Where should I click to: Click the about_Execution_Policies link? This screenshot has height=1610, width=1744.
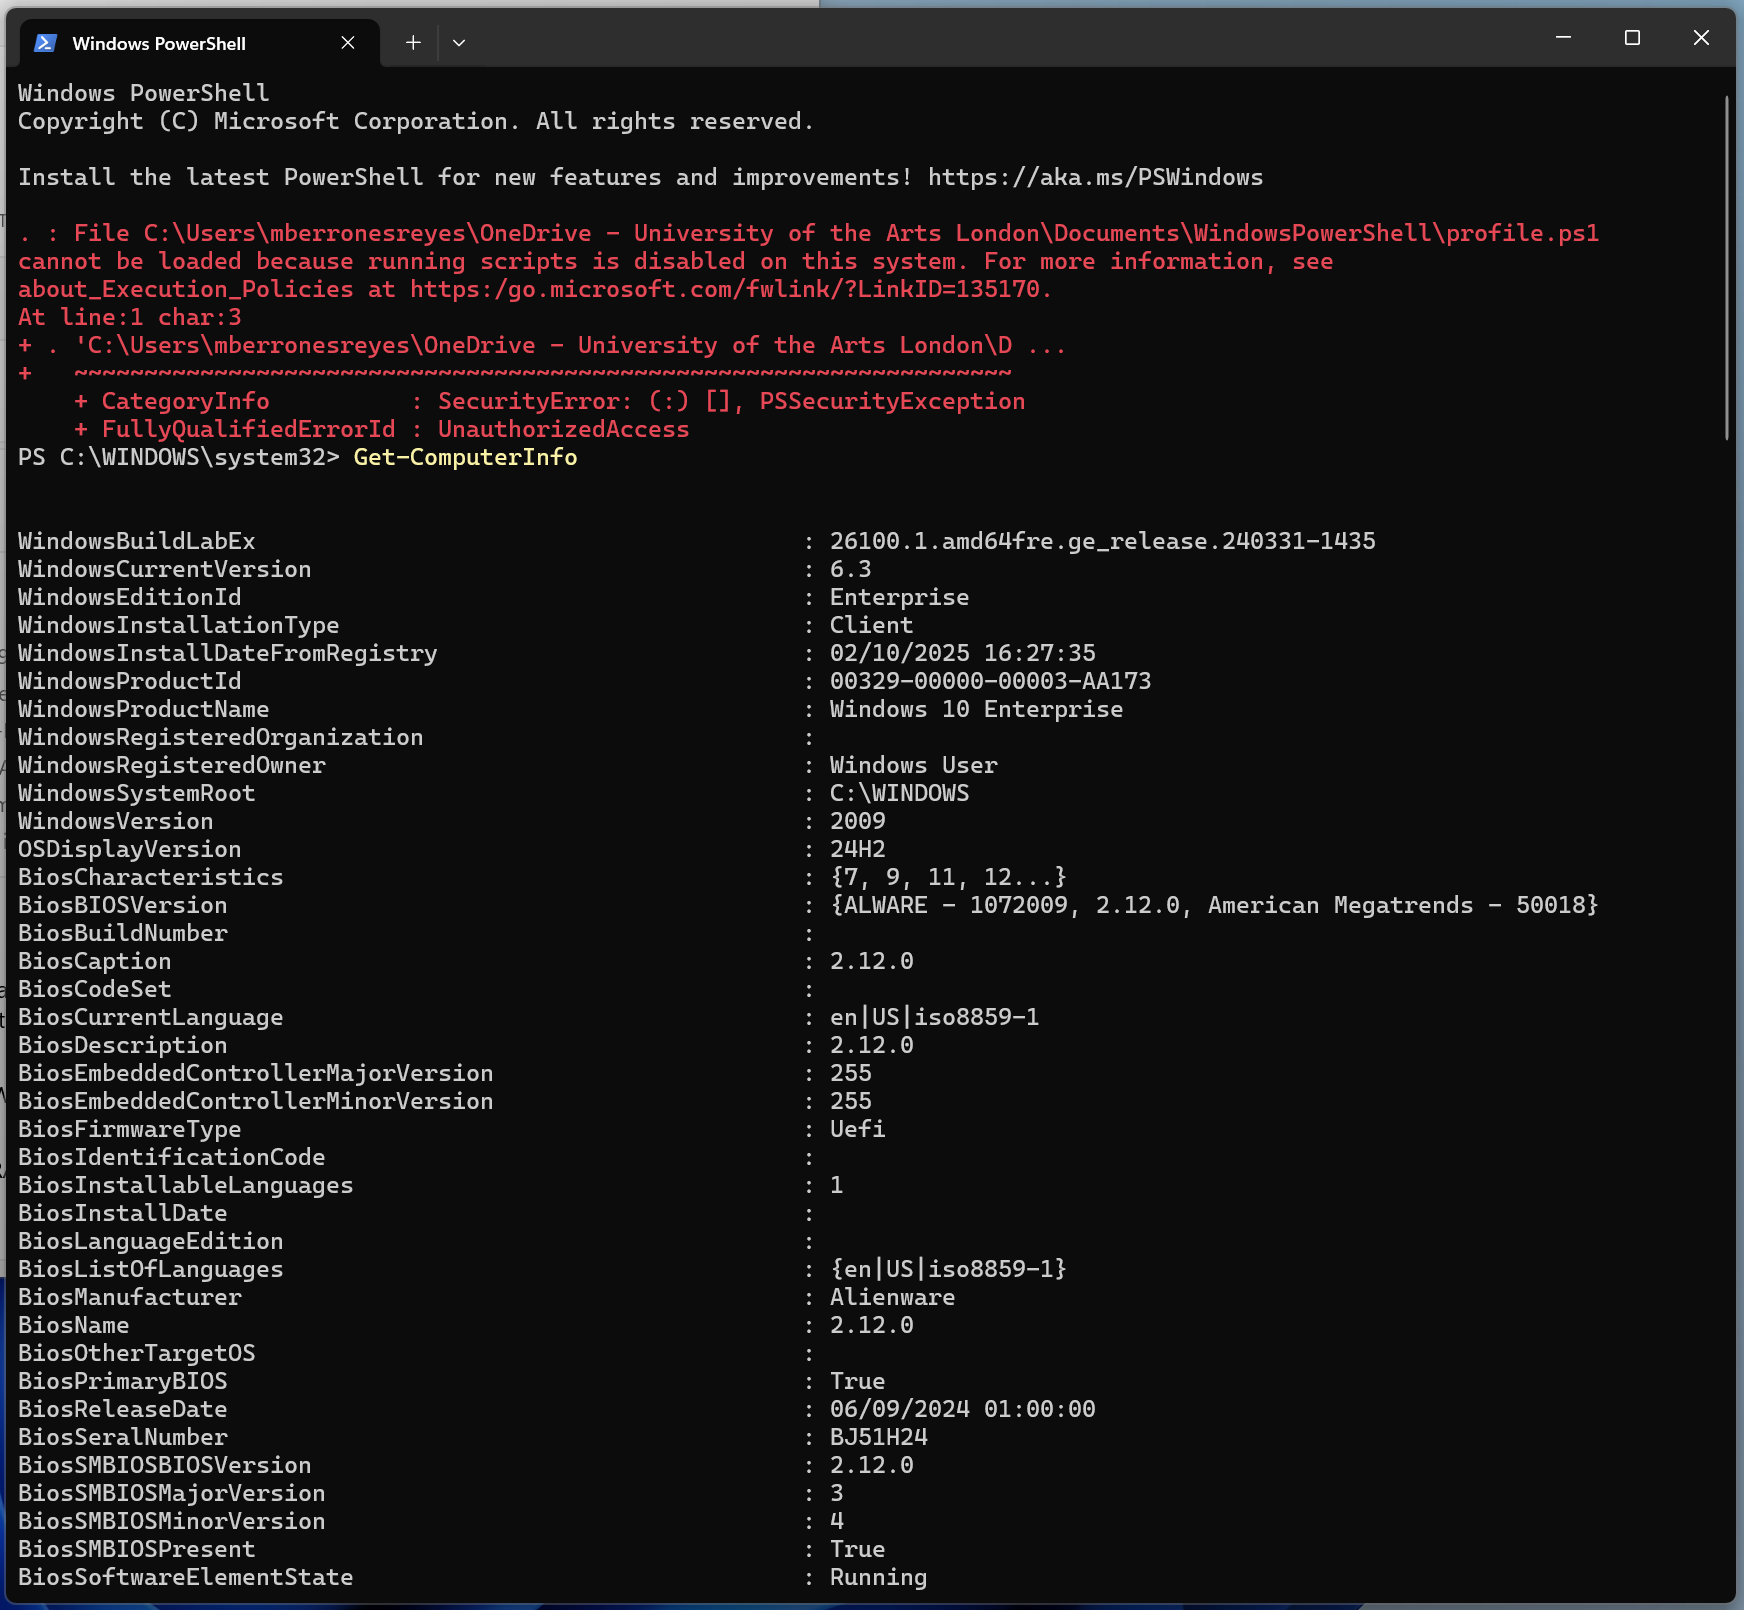[183, 289]
